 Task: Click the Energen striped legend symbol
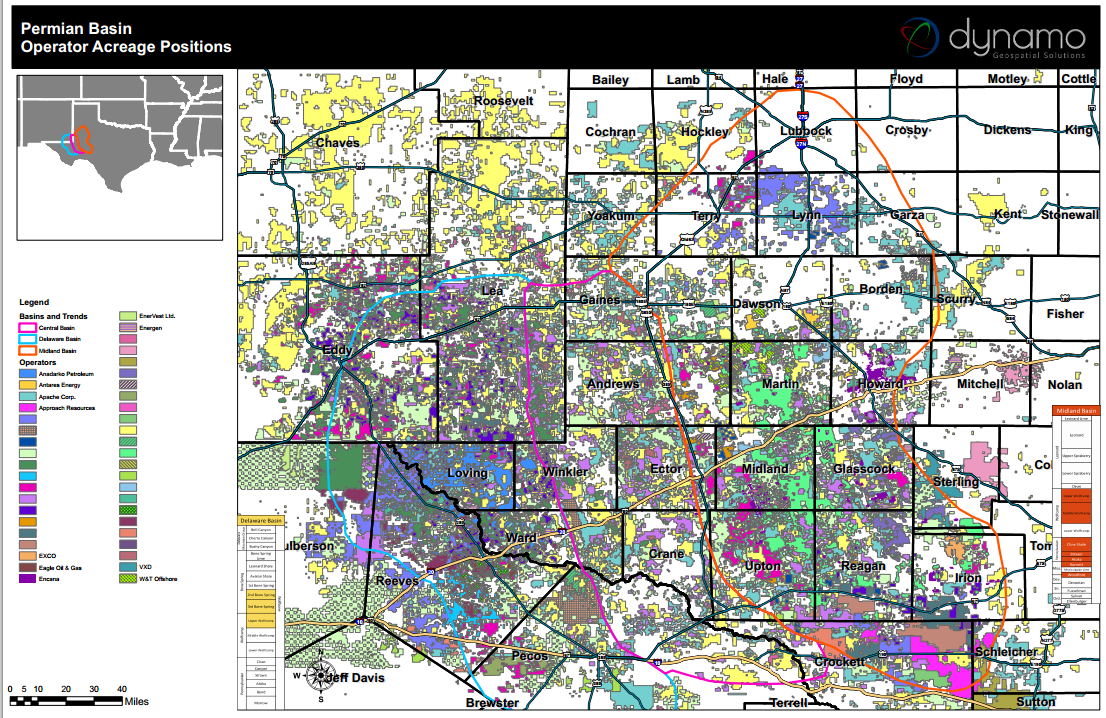(128, 327)
